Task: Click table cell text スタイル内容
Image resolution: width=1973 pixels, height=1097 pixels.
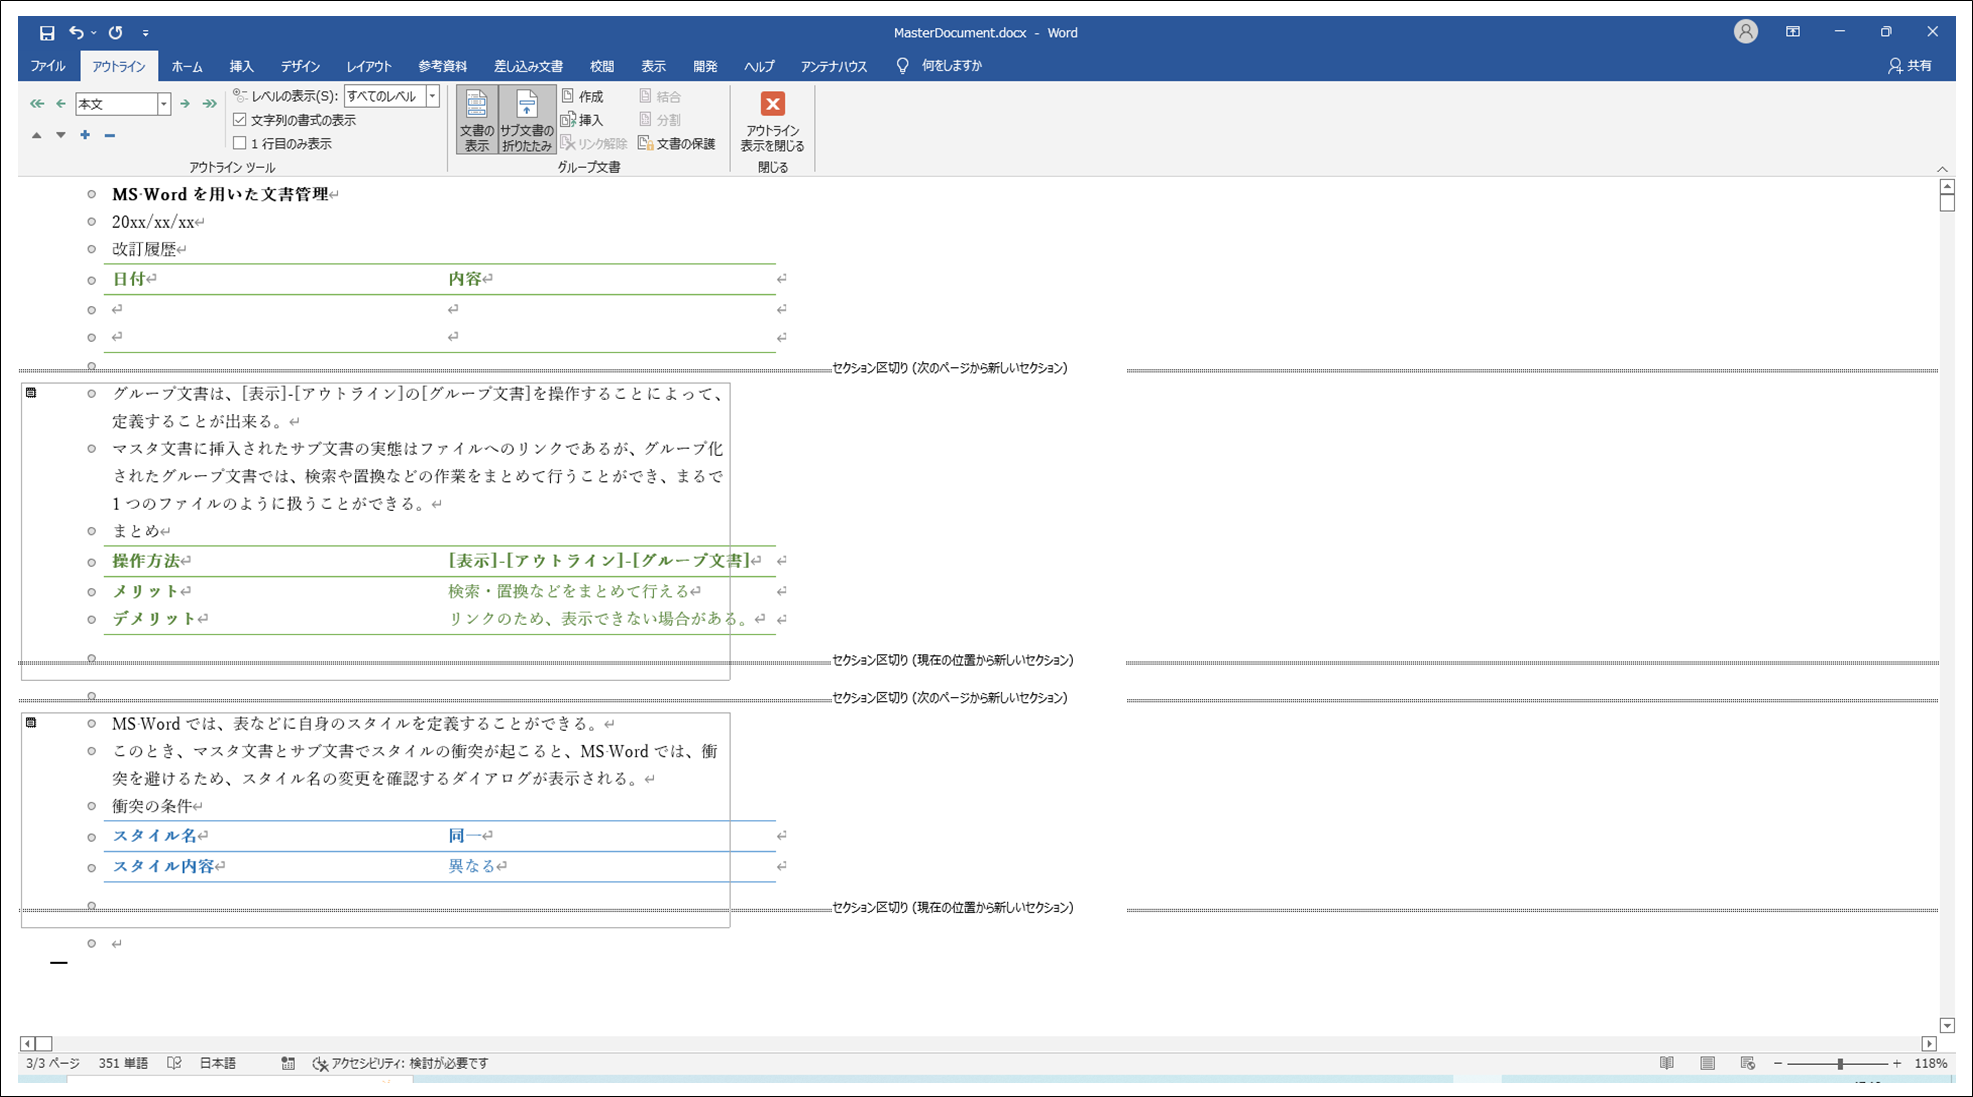Action: pos(163,866)
